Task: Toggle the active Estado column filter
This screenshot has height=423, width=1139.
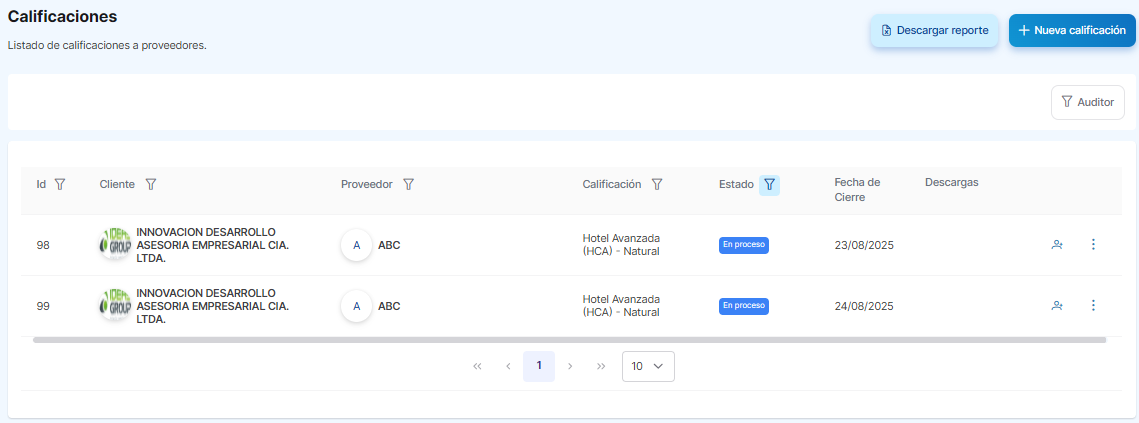Action: coord(769,184)
